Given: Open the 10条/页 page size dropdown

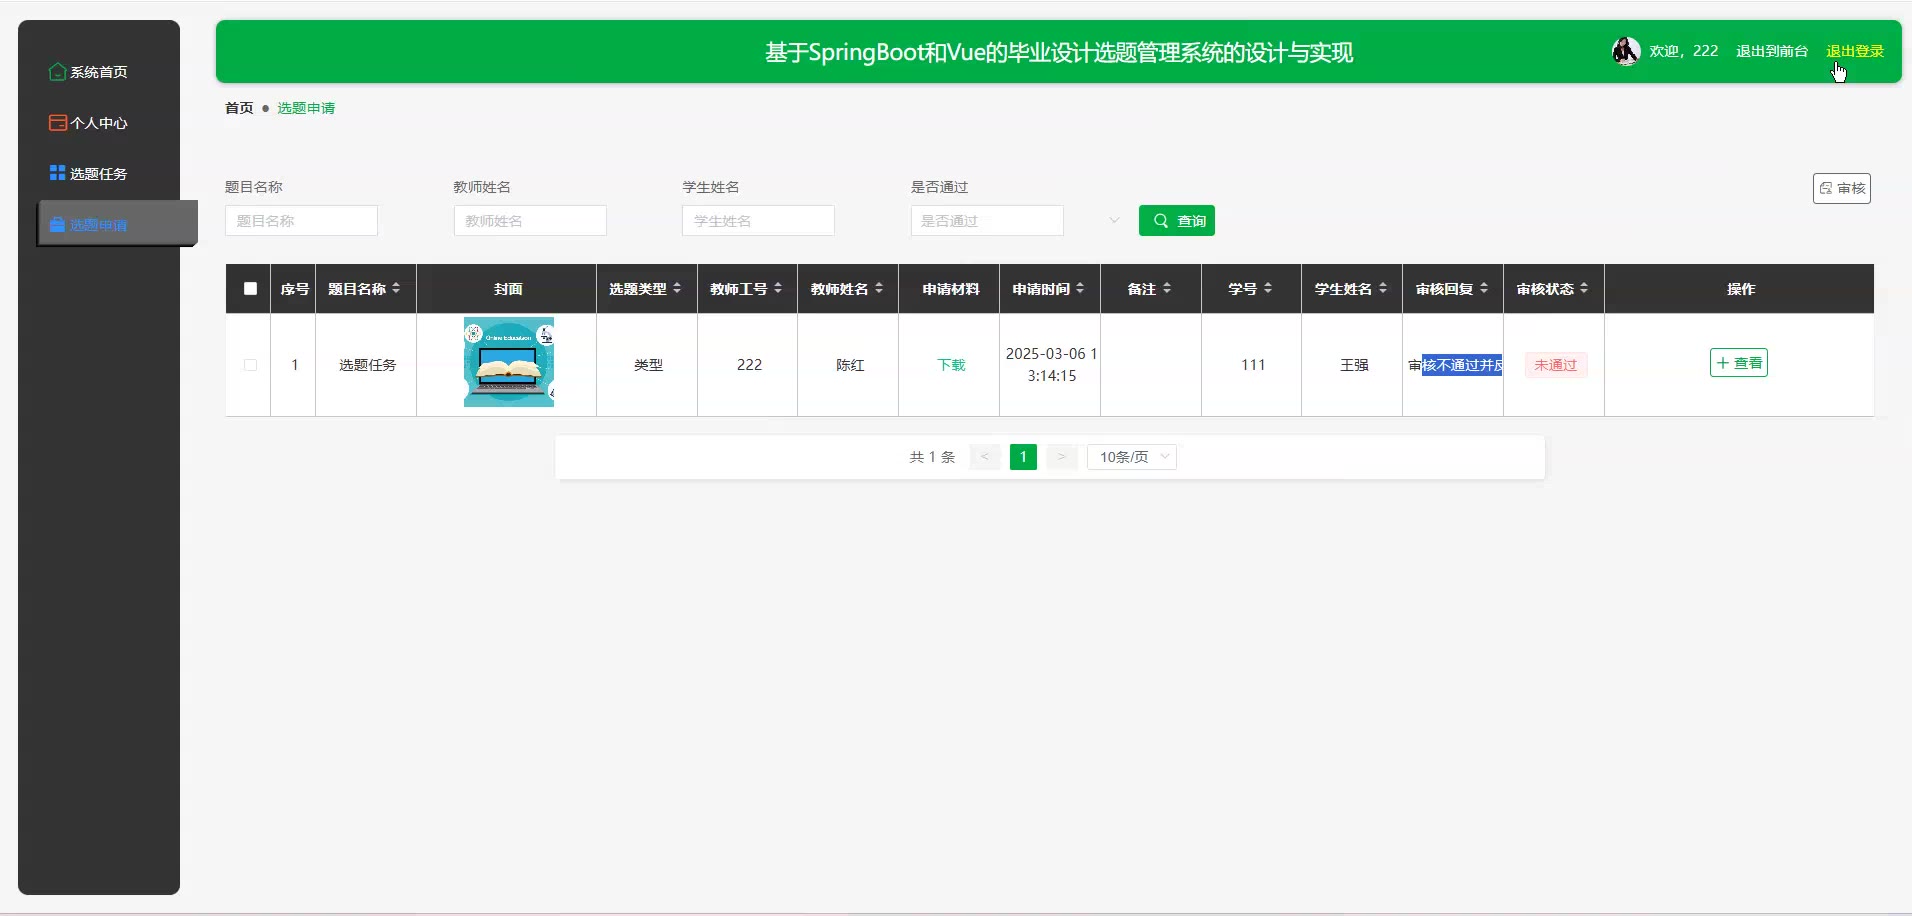Looking at the screenshot, I should [1132, 457].
